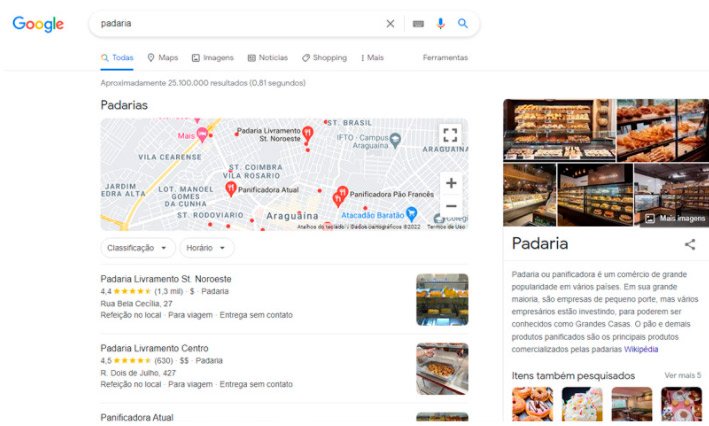Follow the Wikipédia link
This screenshot has height=426, width=709.
(641, 349)
